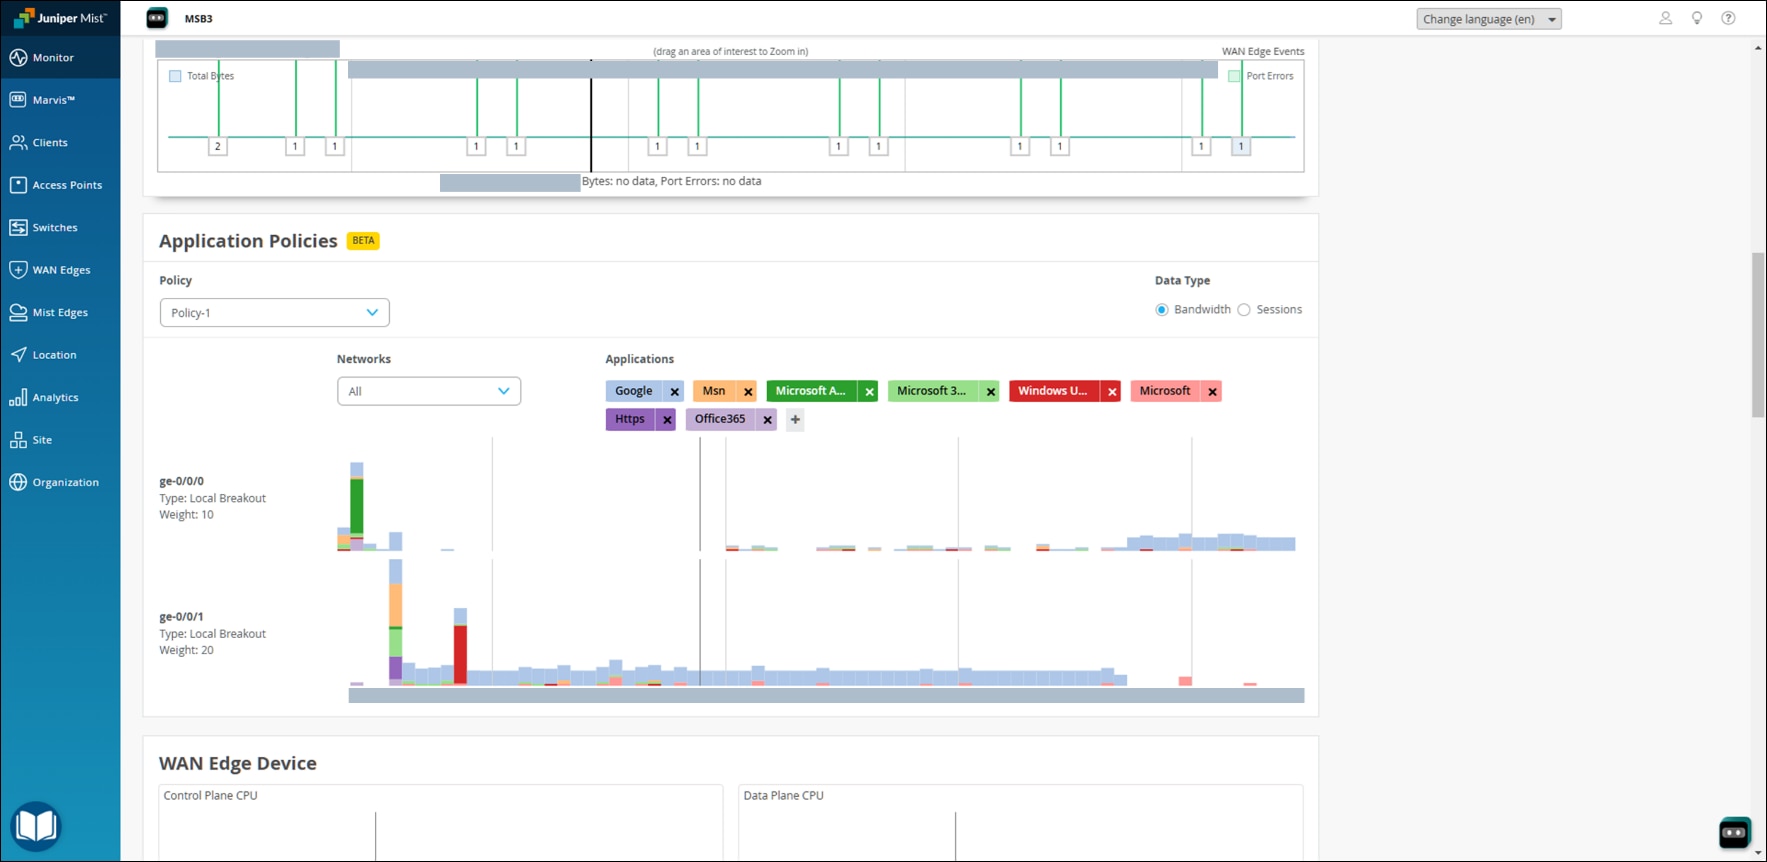1767x862 pixels.
Task: Open Analytics in the sidebar
Action: 60,398
